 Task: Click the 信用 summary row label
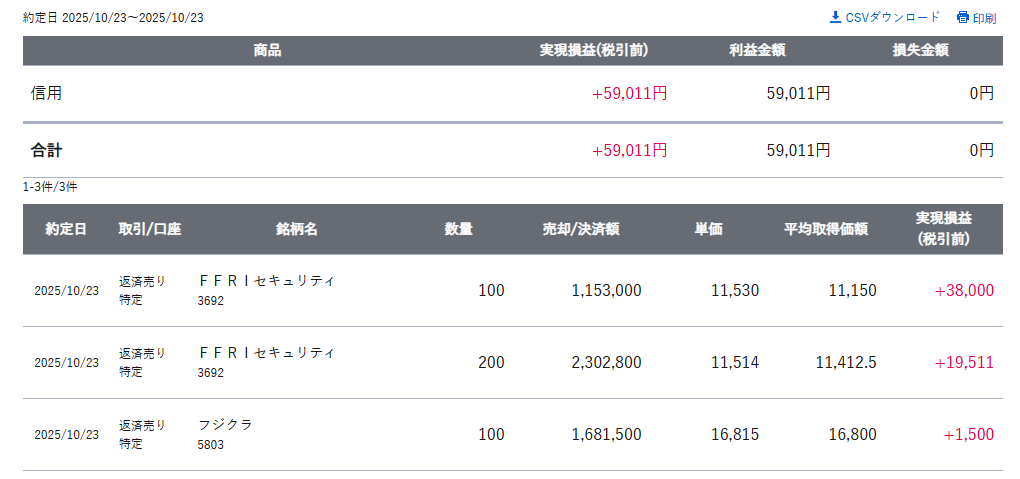coord(47,93)
